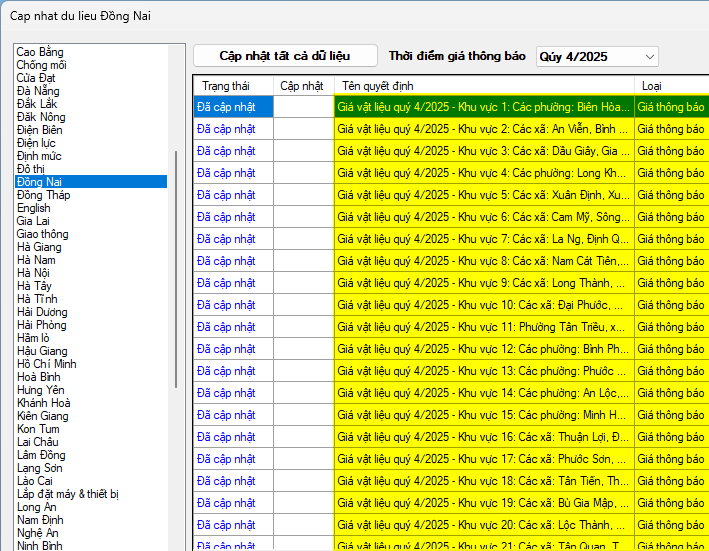Select 'Đà Nẵng' from the list
Image resolution: width=709 pixels, height=551 pixels.
pyautogui.click(x=37, y=91)
